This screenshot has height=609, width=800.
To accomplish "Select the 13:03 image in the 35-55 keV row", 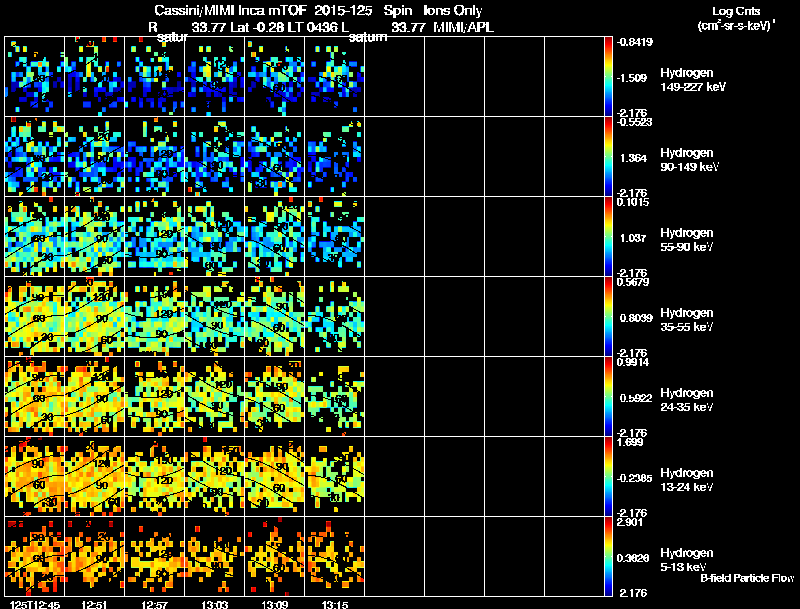I will [215, 316].
